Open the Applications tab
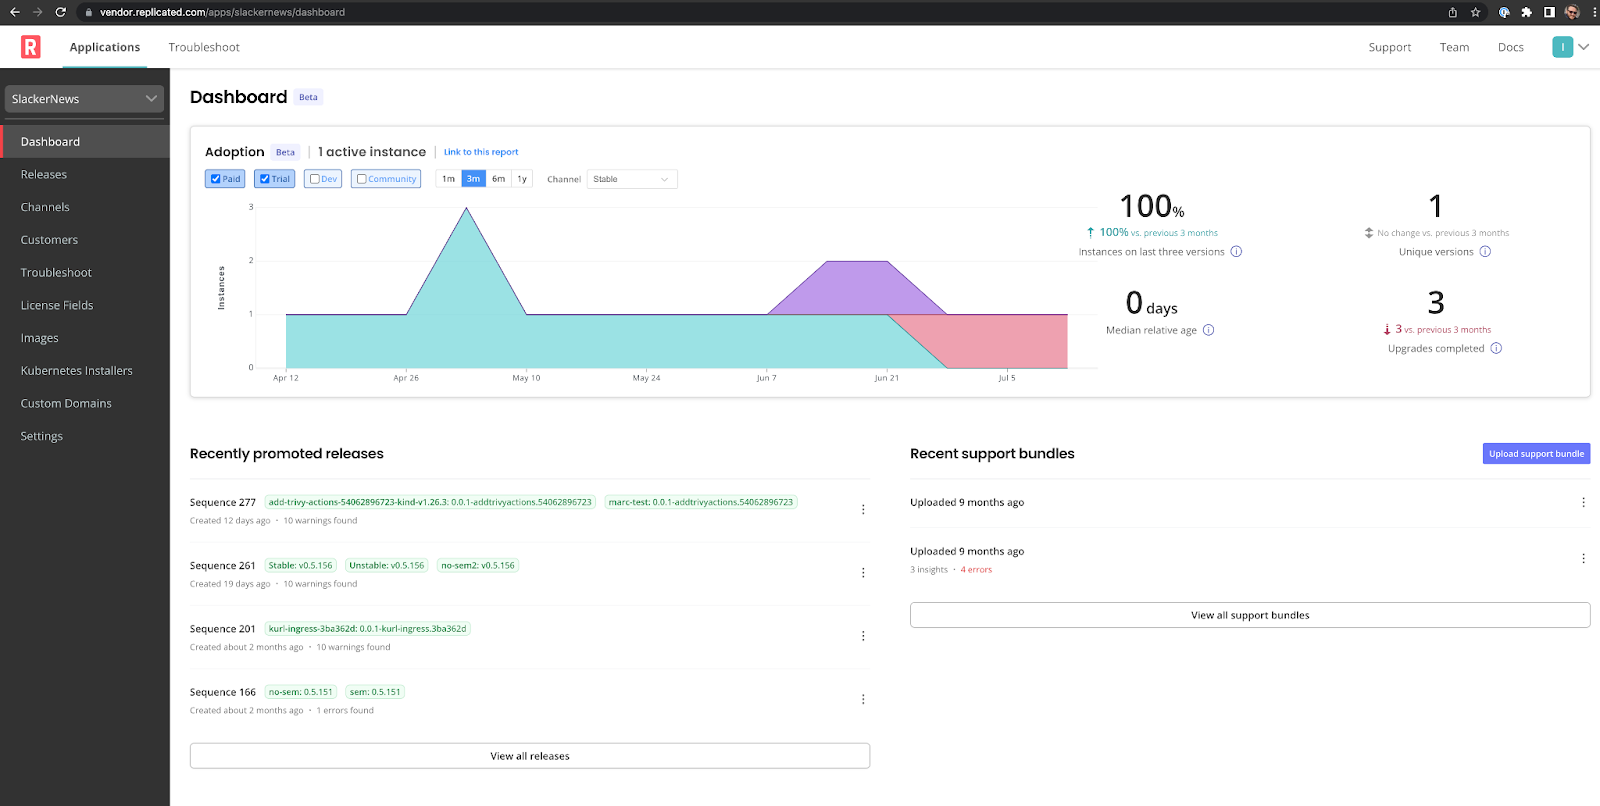The width and height of the screenshot is (1600, 806). point(105,47)
